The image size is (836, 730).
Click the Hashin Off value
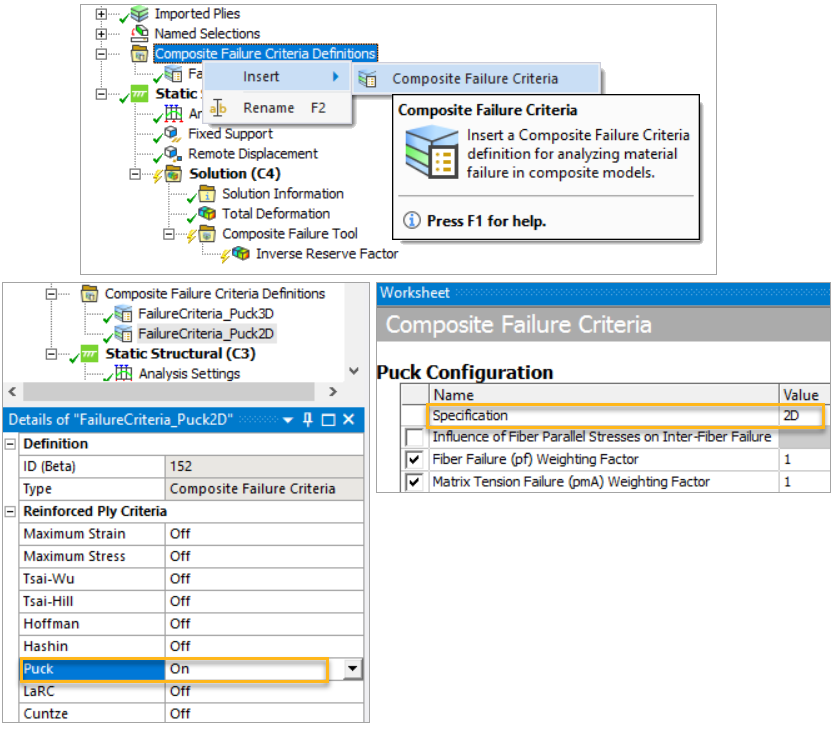coord(264,646)
